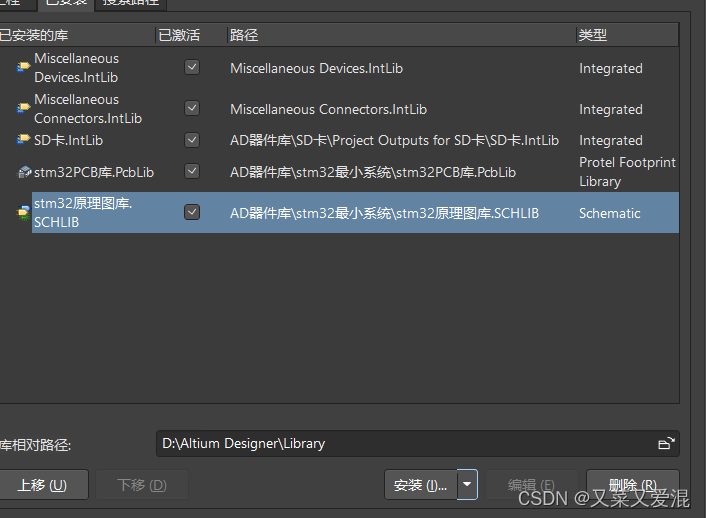
Task: Click the Miscellaneous Devices library icon
Action: (23, 68)
